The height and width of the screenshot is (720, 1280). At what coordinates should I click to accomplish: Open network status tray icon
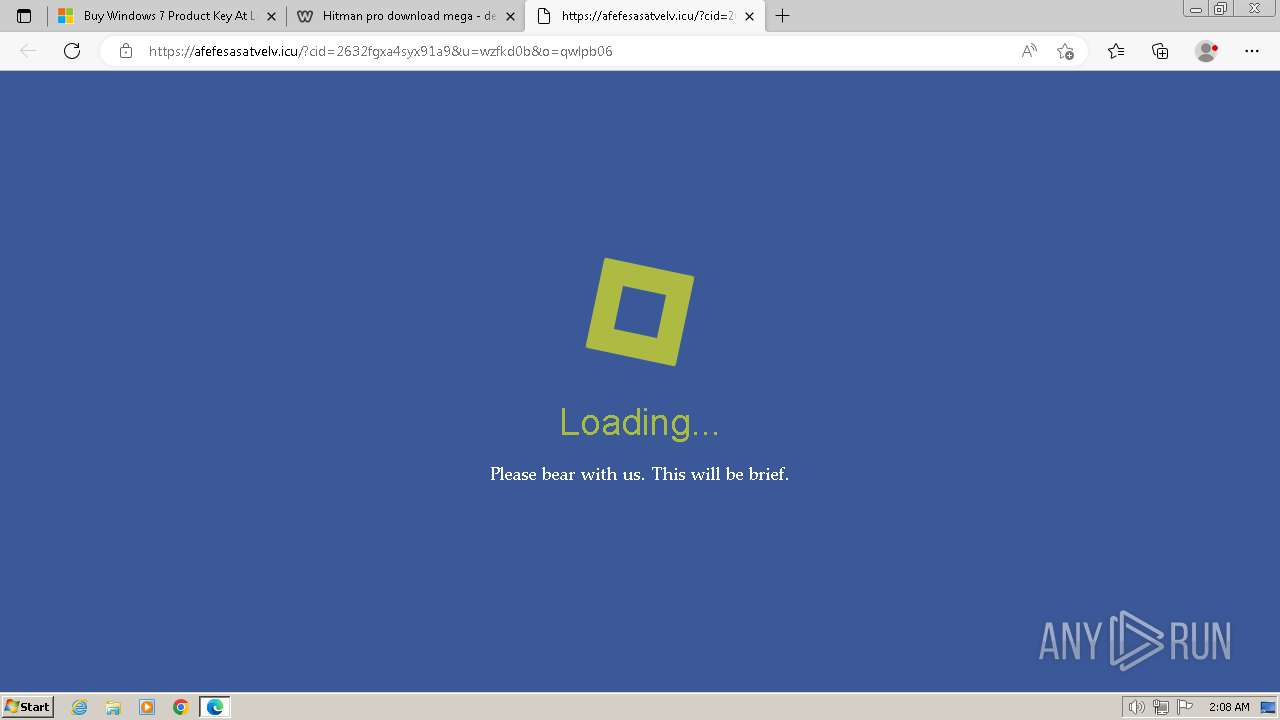point(1161,707)
